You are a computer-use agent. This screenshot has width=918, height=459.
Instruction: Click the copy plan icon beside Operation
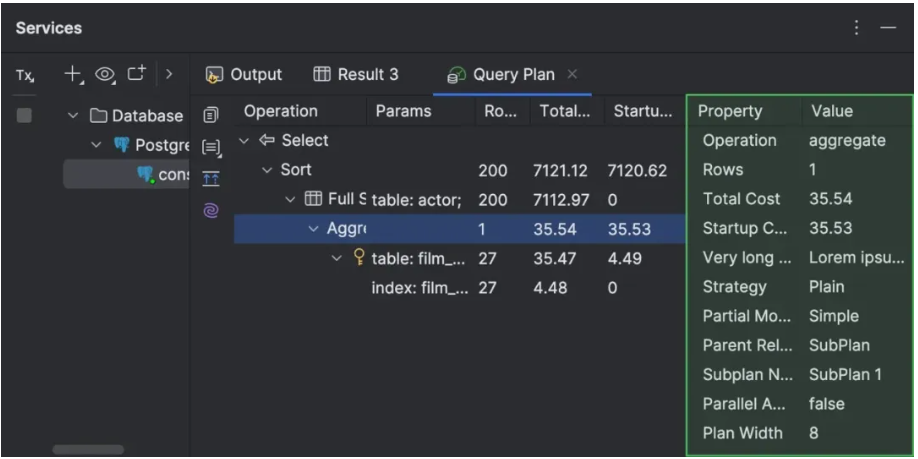click(212, 114)
